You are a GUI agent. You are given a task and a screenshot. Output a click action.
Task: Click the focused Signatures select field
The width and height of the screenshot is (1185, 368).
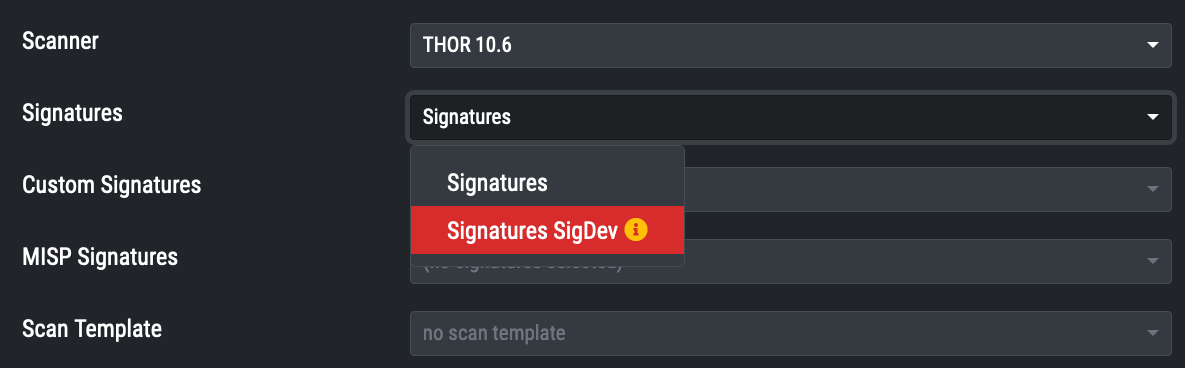tap(791, 117)
